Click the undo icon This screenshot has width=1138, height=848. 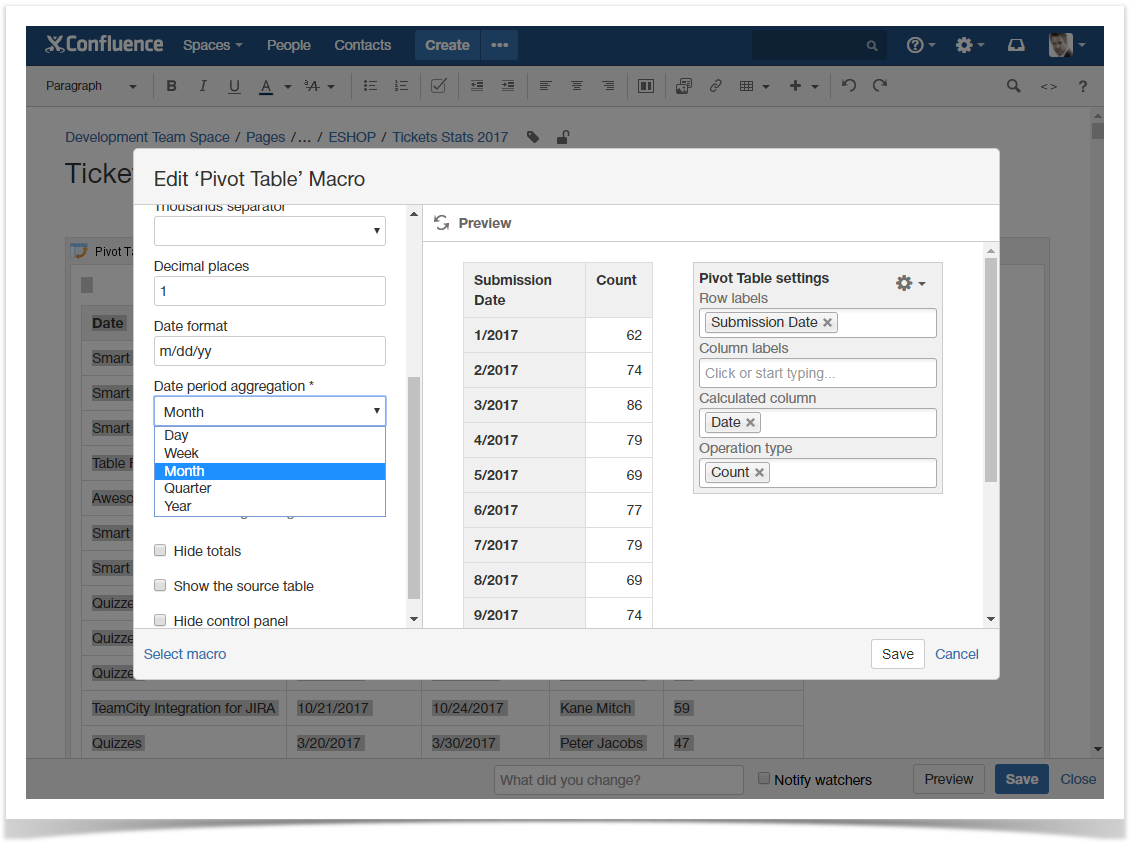(x=848, y=86)
